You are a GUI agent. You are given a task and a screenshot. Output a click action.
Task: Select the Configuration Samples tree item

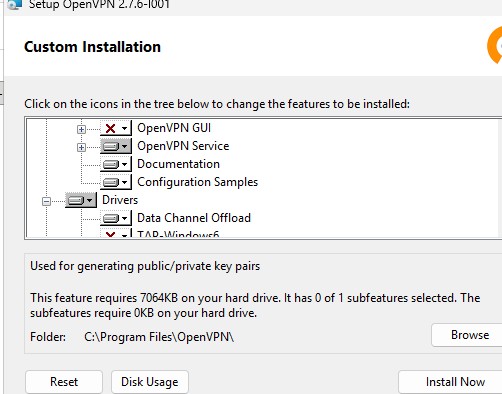click(x=197, y=182)
